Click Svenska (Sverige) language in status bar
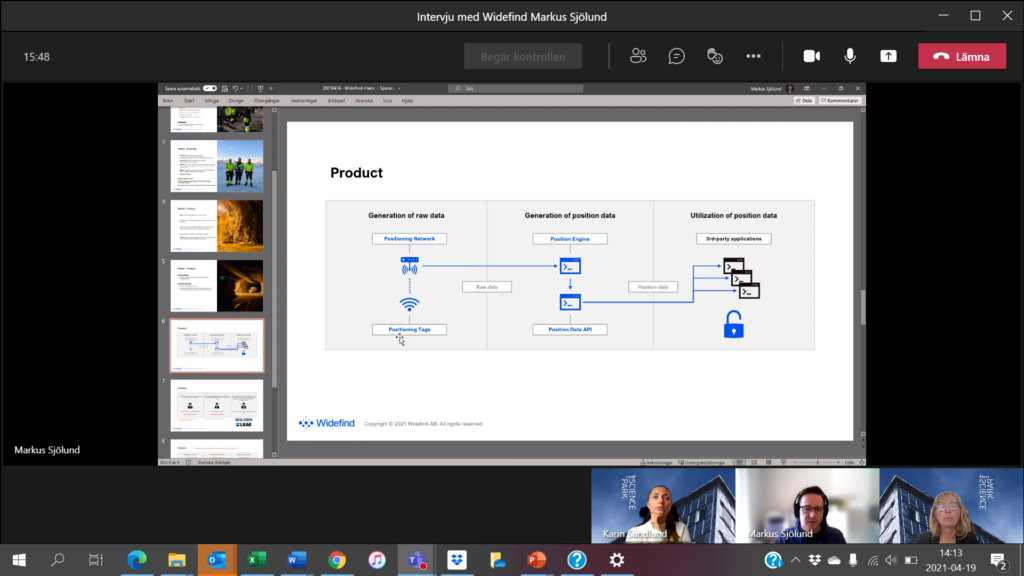 (x=214, y=462)
